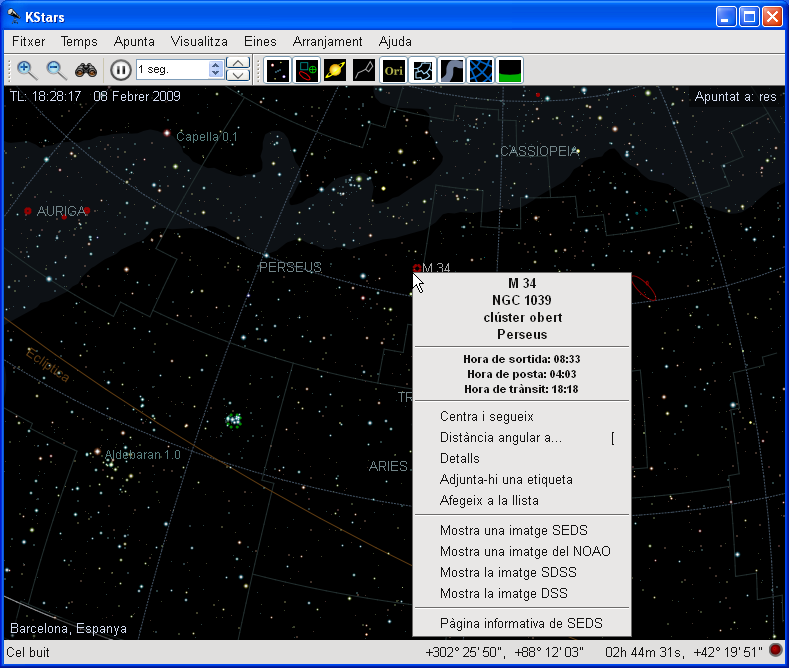Toggle constellation boundaries display
The height and width of the screenshot is (668, 789).
coord(422,70)
